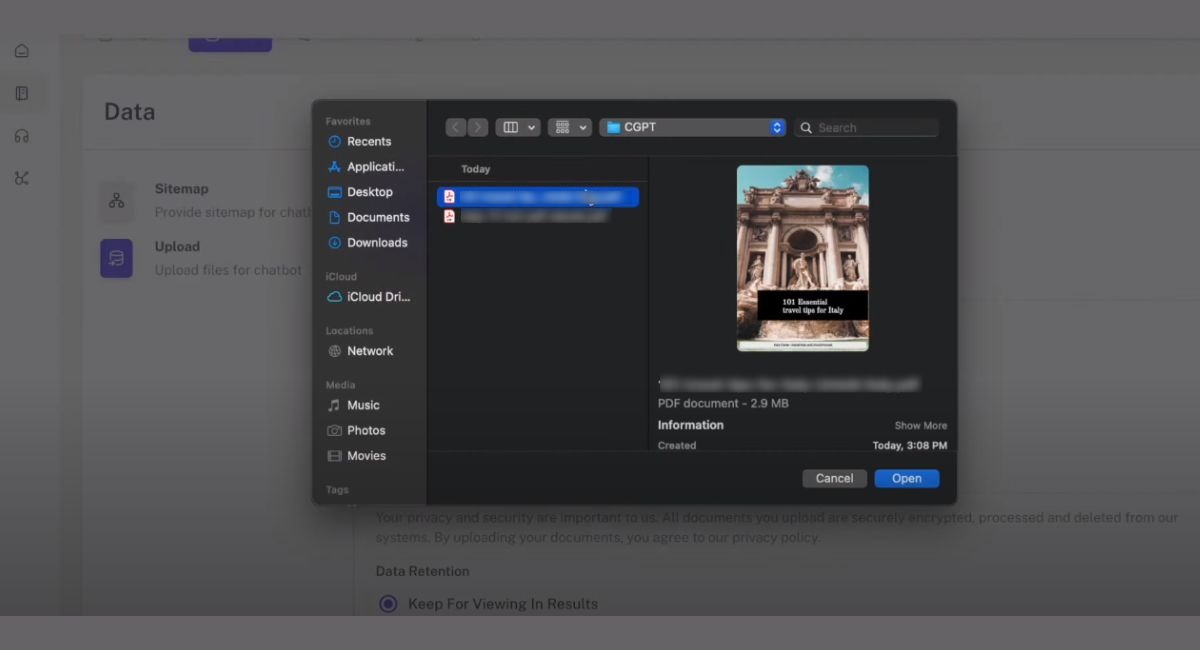The image size is (1200, 650).
Task: Open Applications folder in sidebar
Action: [x=375, y=167]
